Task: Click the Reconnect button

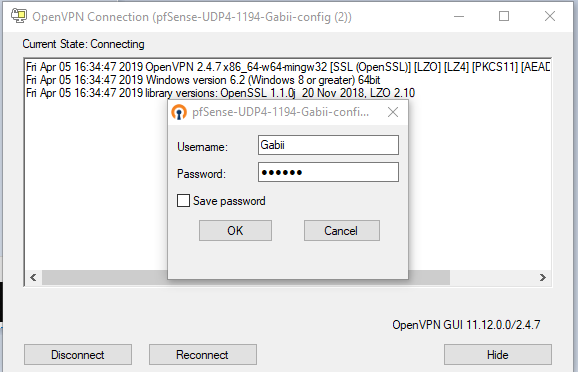Action: (x=203, y=355)
